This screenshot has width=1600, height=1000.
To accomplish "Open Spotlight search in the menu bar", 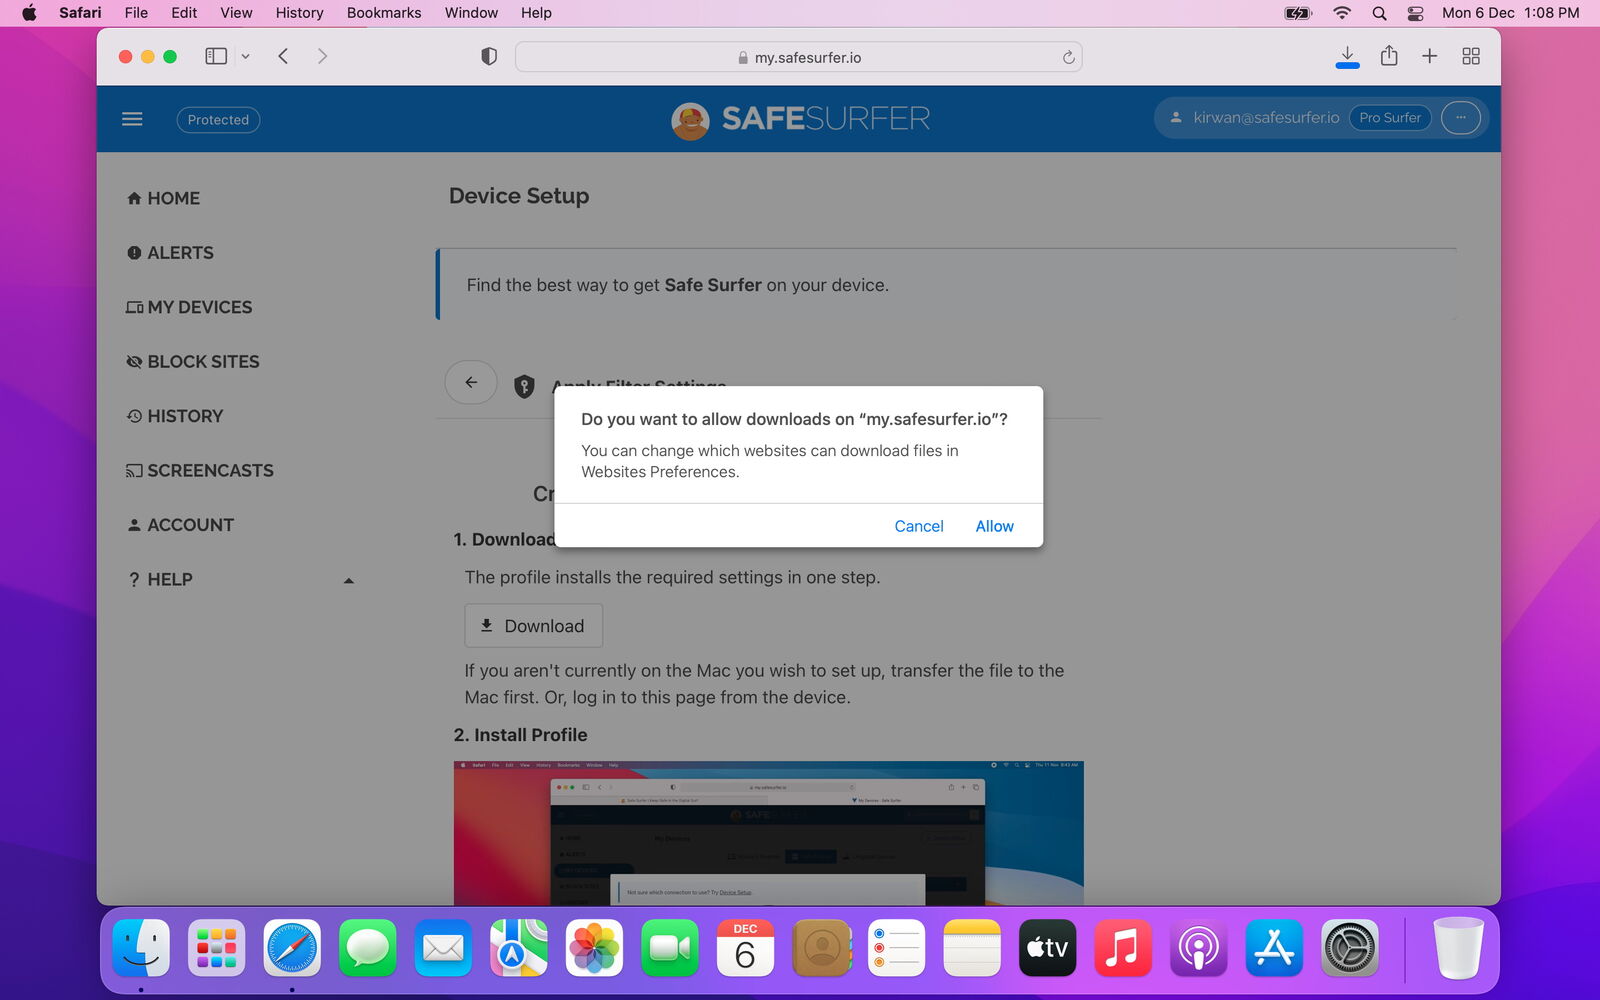I will coord(1379,13).
